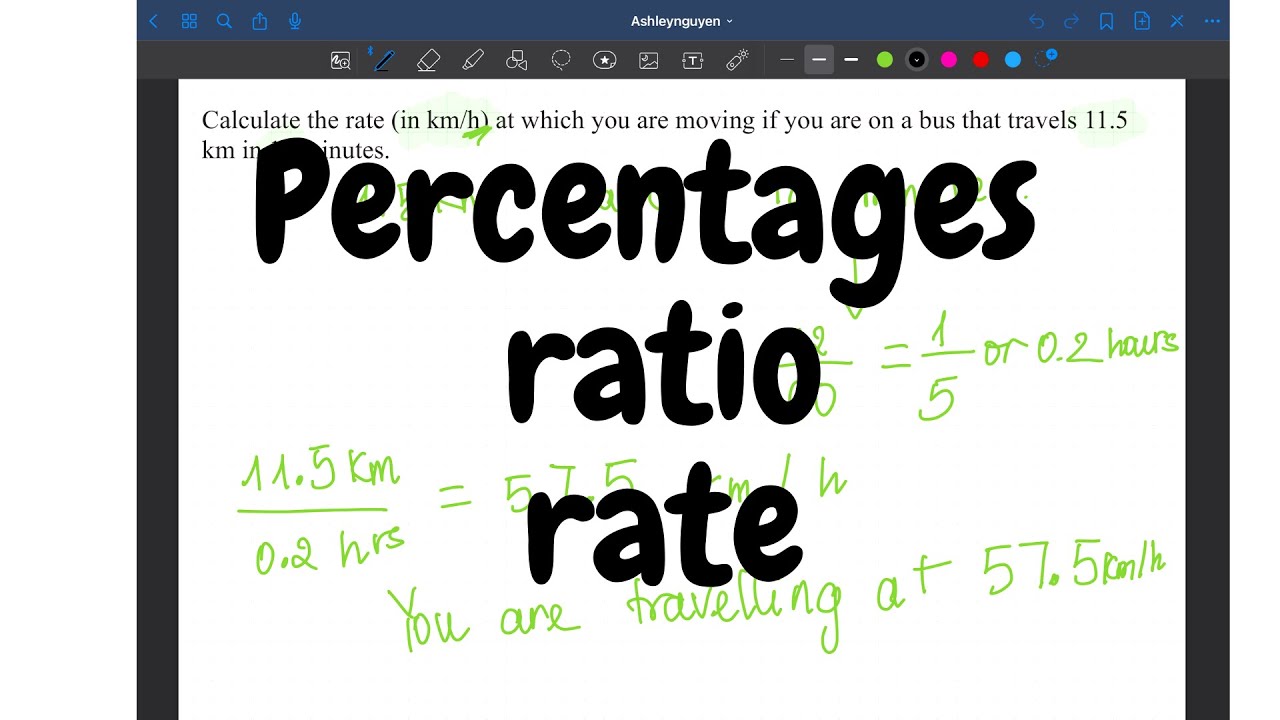Open the Ashleynguyen document title dropdown
This screenshot has width=1280, height=720.
682,21
